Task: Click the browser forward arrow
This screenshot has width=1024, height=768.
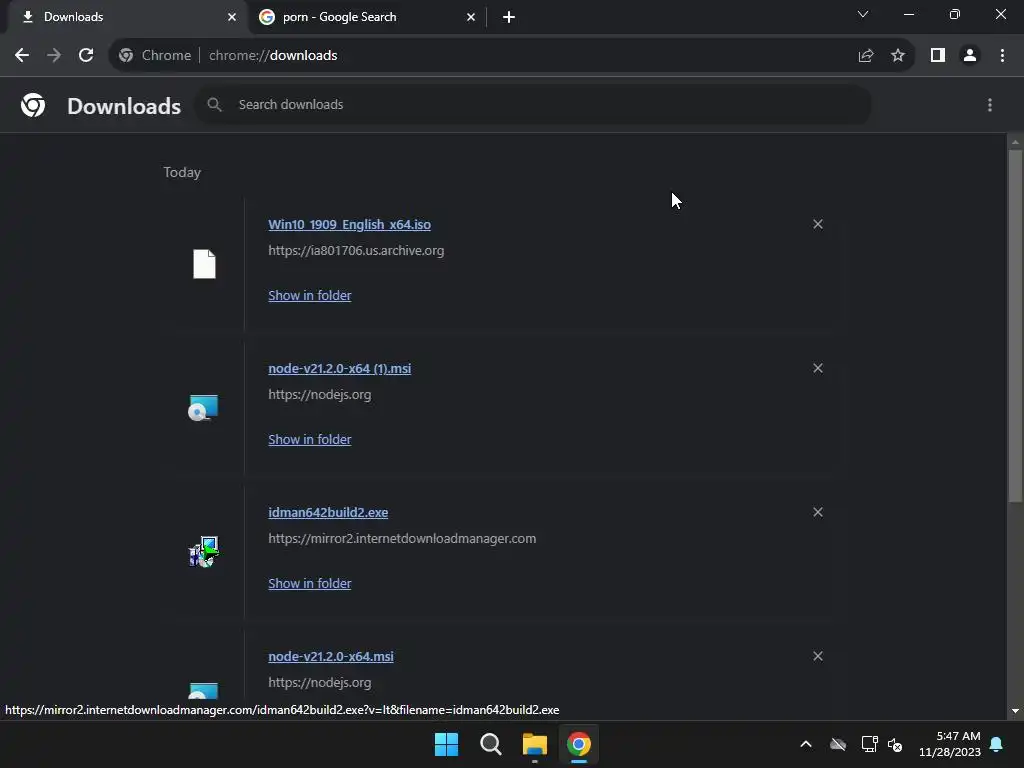Action: click(54, 56)
